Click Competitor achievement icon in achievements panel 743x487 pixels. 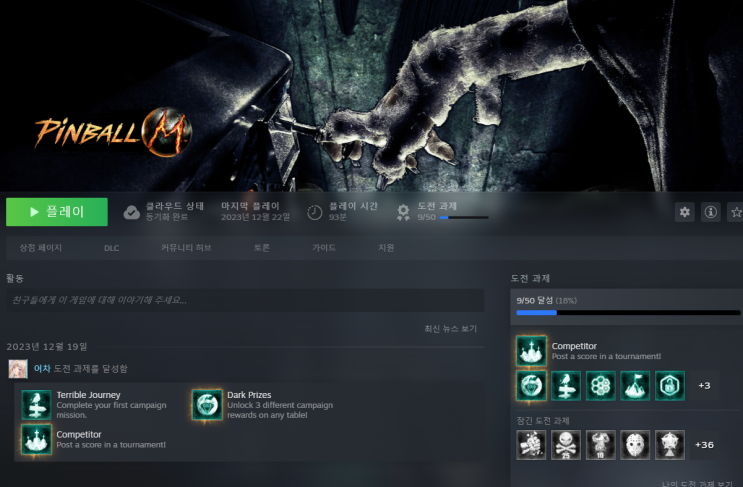tap(531, 351)
